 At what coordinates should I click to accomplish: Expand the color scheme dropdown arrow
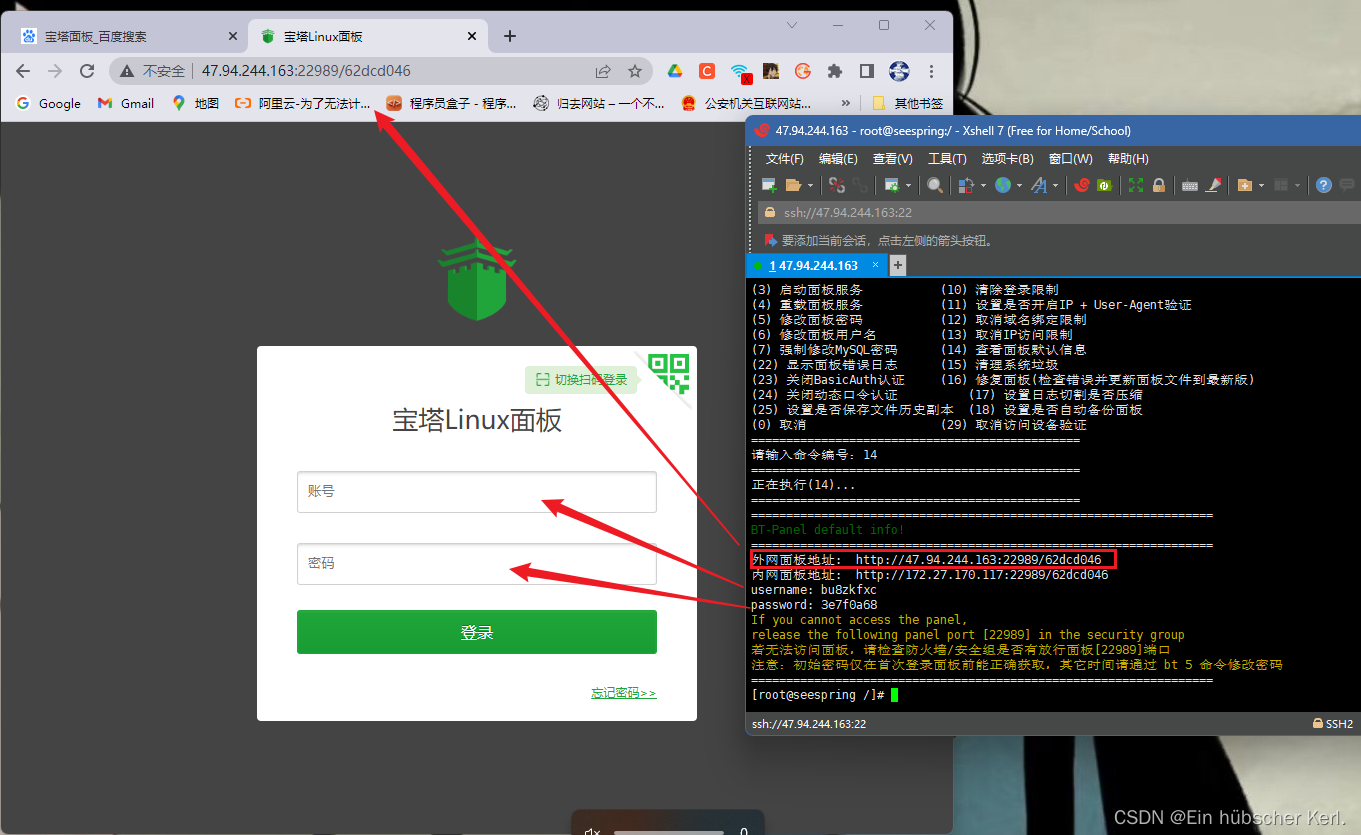click(983, 185)
